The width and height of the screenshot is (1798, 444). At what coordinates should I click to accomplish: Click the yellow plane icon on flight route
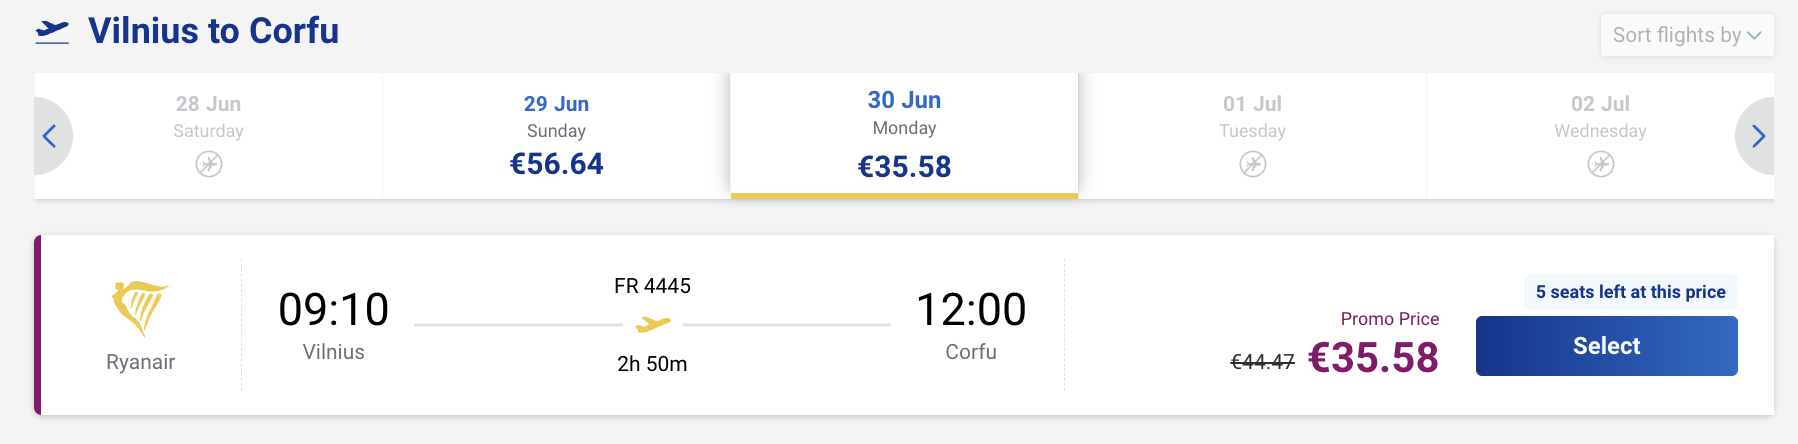(x=653, y=324)
